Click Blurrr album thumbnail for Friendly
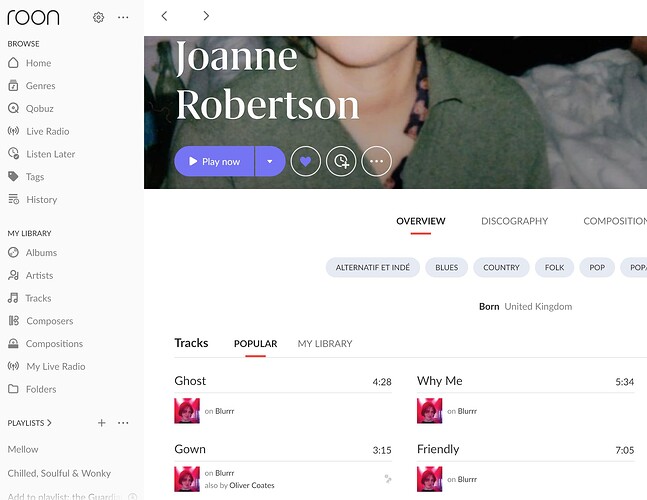Viewport: 647px width, 500px height. (x=430, y=479)
